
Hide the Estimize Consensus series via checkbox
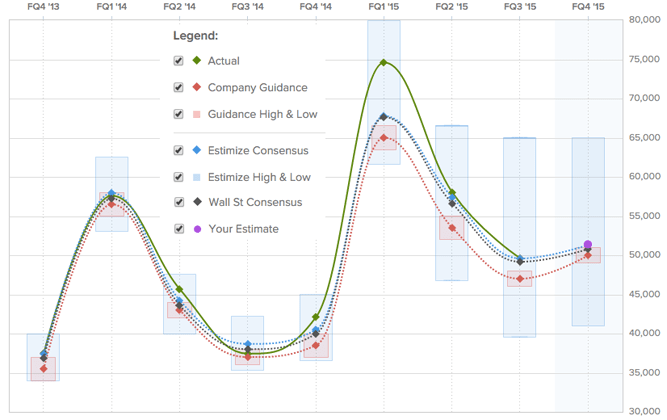click(x=179, y=151)
